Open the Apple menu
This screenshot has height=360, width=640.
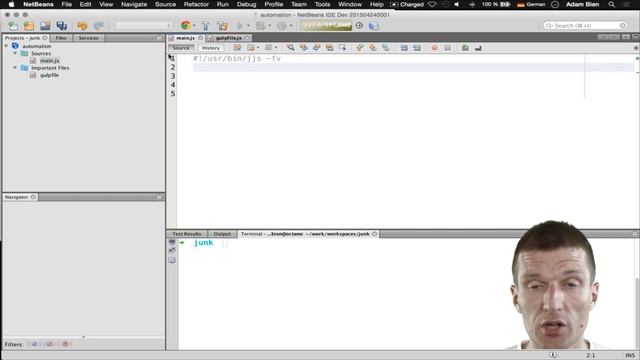coord(11,4)
